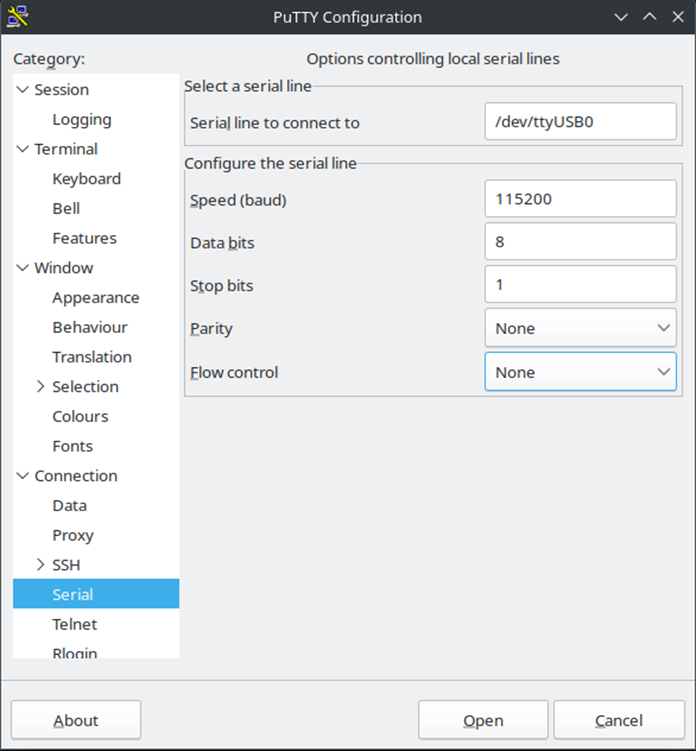Open the Fonts settings category
Image resolution: width=696 pixels, height=751 pixels.
(73, 446)
